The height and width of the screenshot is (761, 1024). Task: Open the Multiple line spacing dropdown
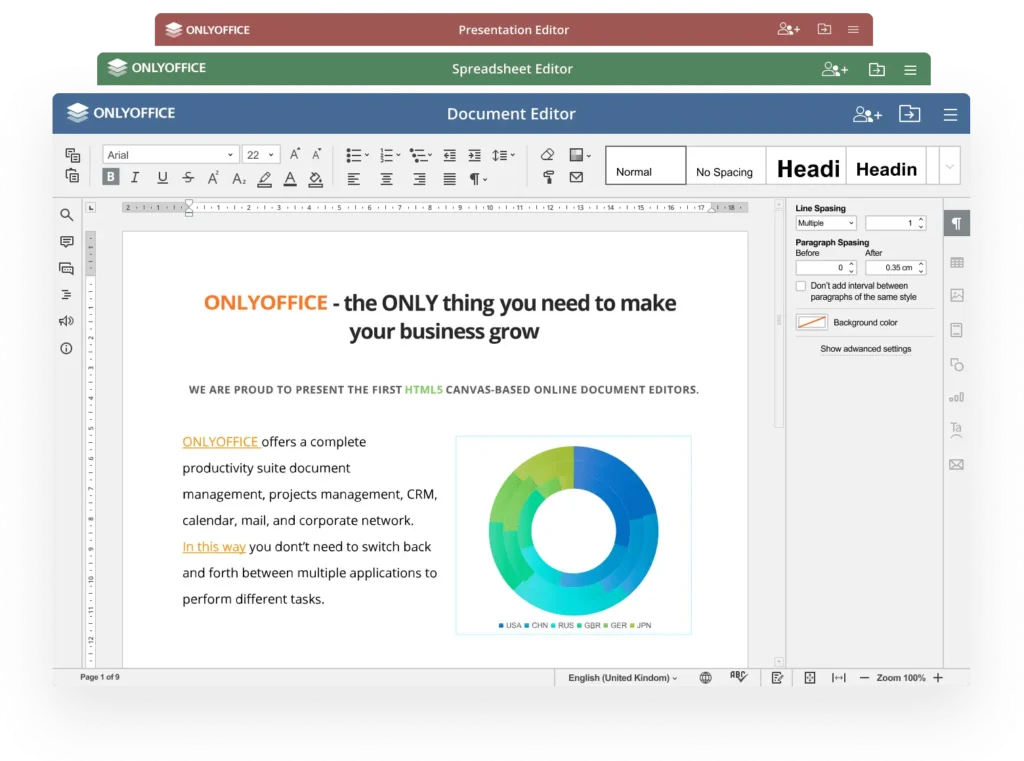(x=825, y=223)
